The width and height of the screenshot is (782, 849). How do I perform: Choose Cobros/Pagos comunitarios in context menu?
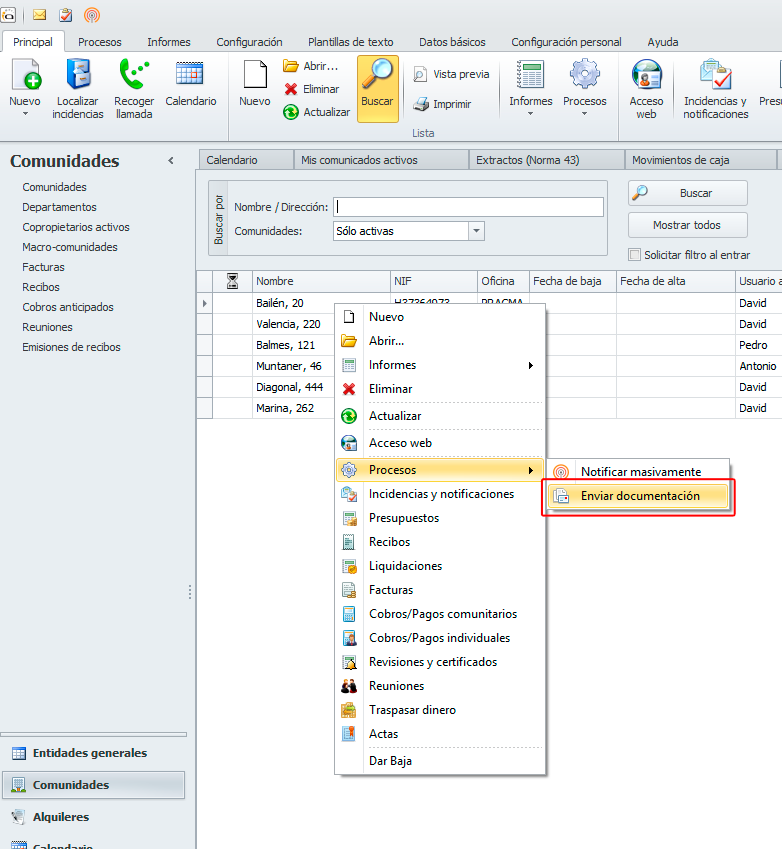pos(440,613)
